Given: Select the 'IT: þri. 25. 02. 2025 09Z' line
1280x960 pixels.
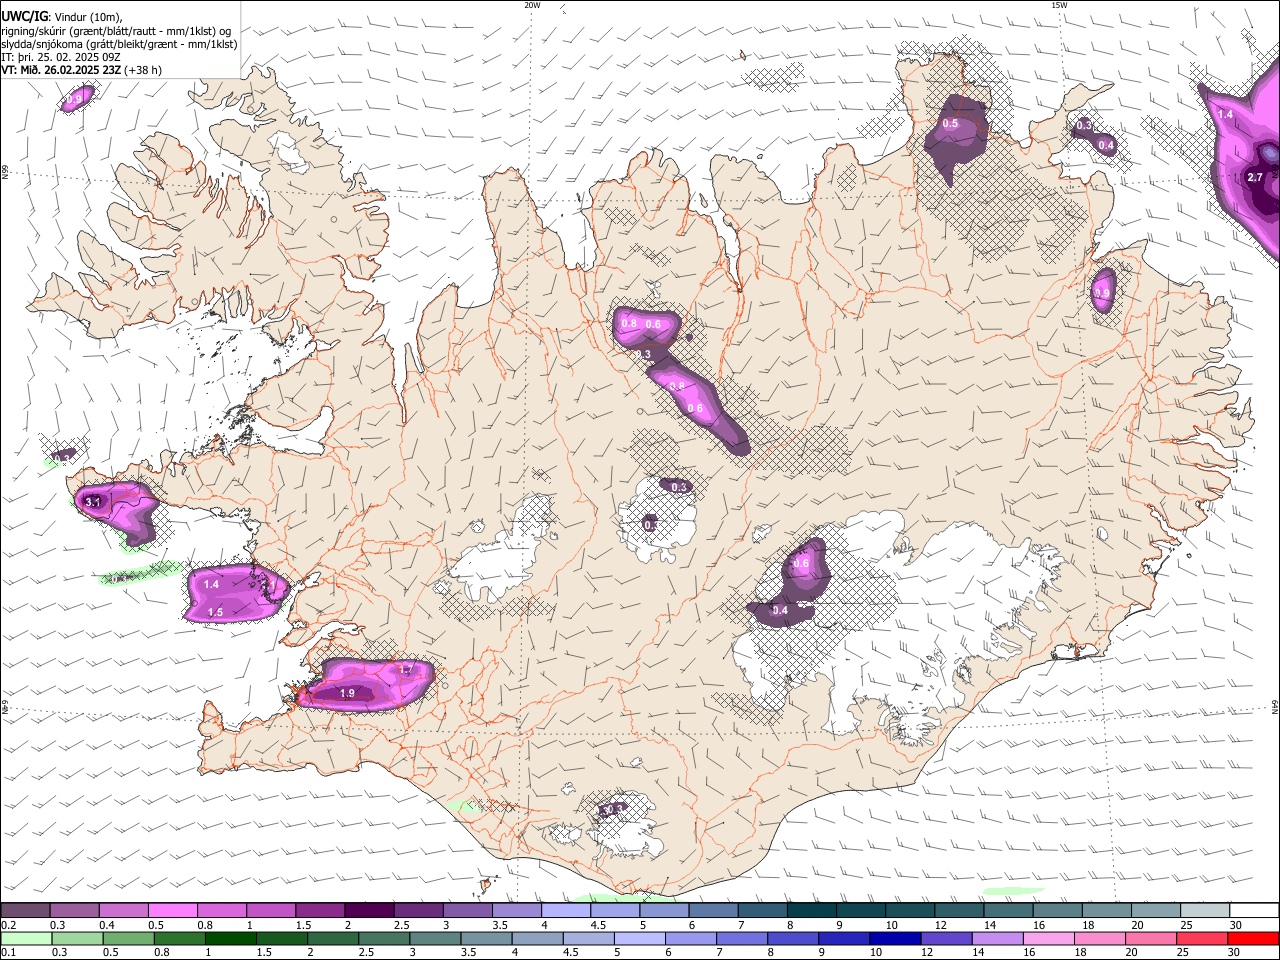Looking at the screenshot, I should pos(62,57).
